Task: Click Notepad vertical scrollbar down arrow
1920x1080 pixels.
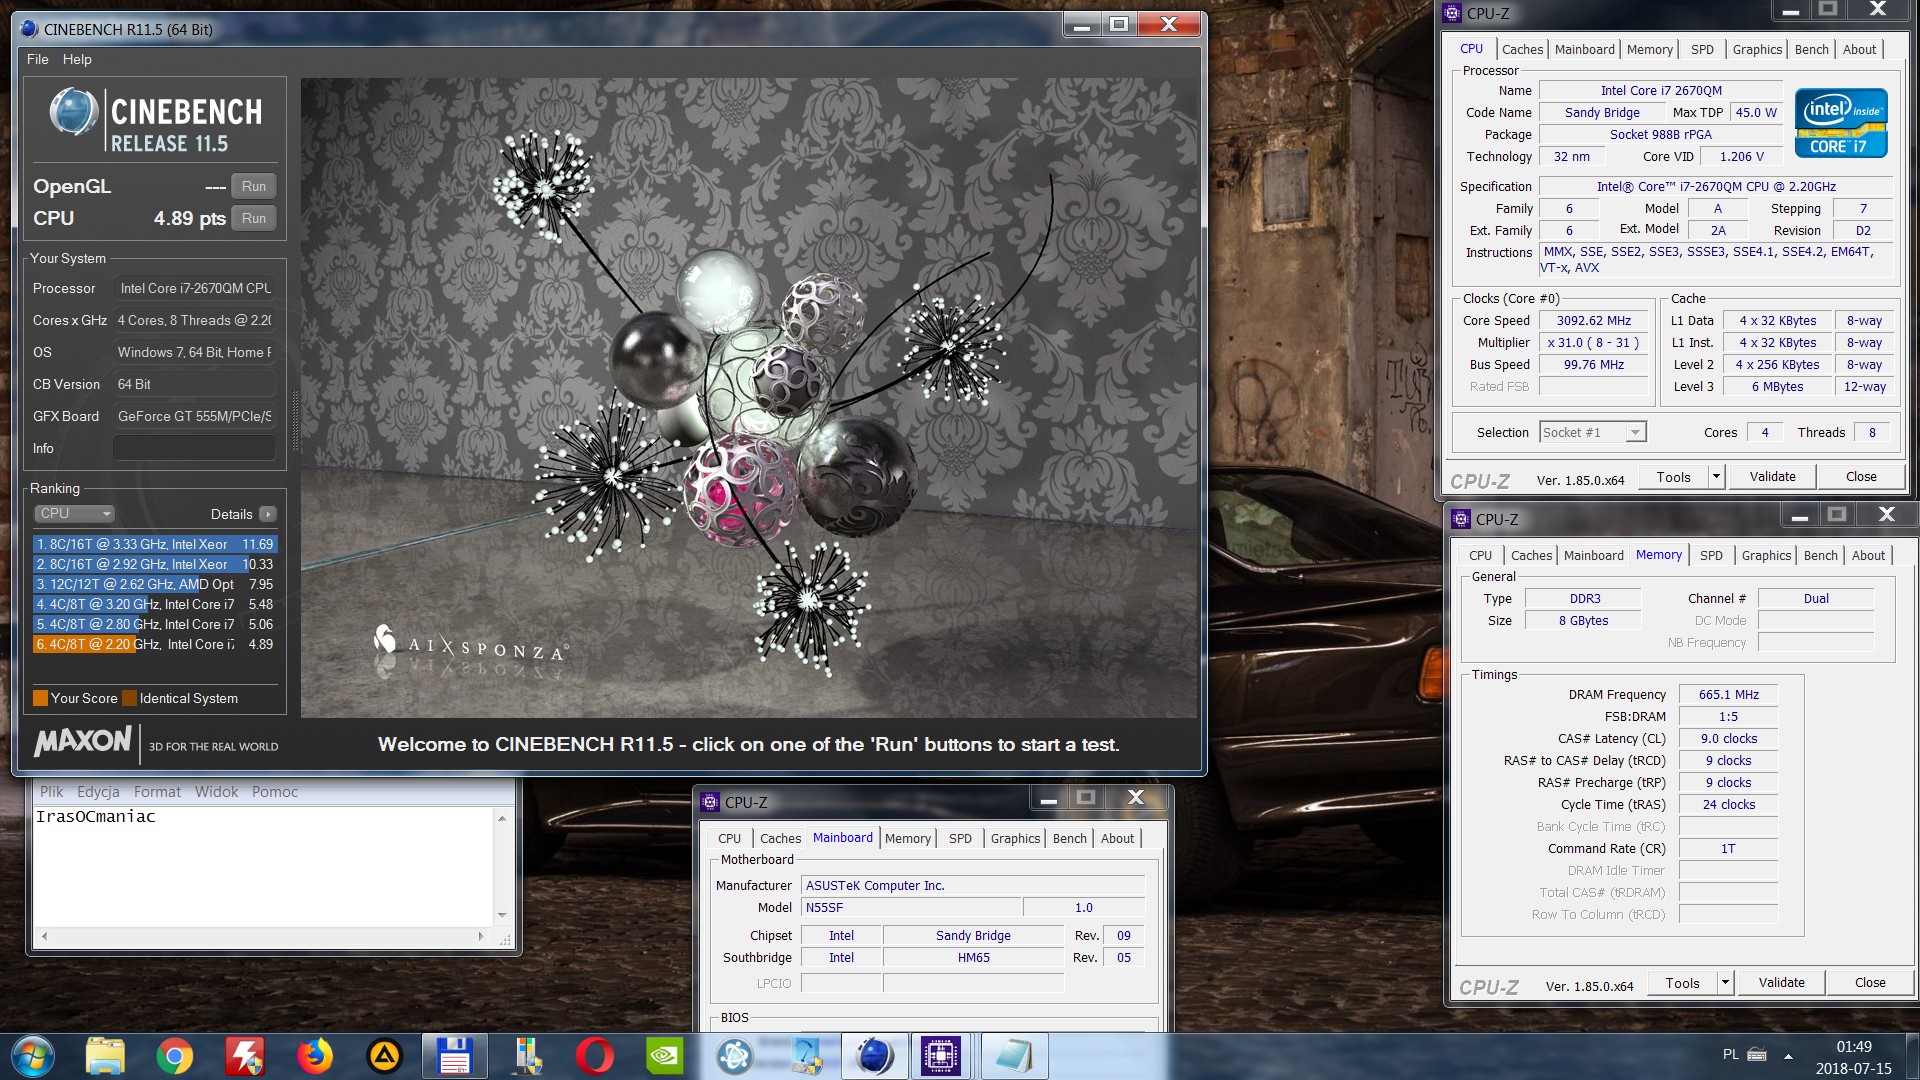Action: [x=502, y=915]
